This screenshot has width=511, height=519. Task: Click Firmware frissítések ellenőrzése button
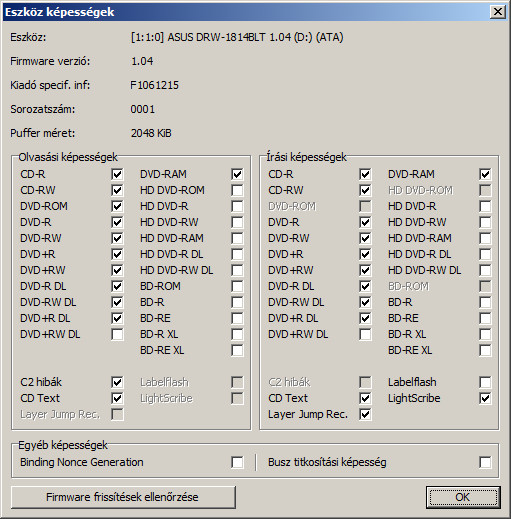[x=123, y=497]
